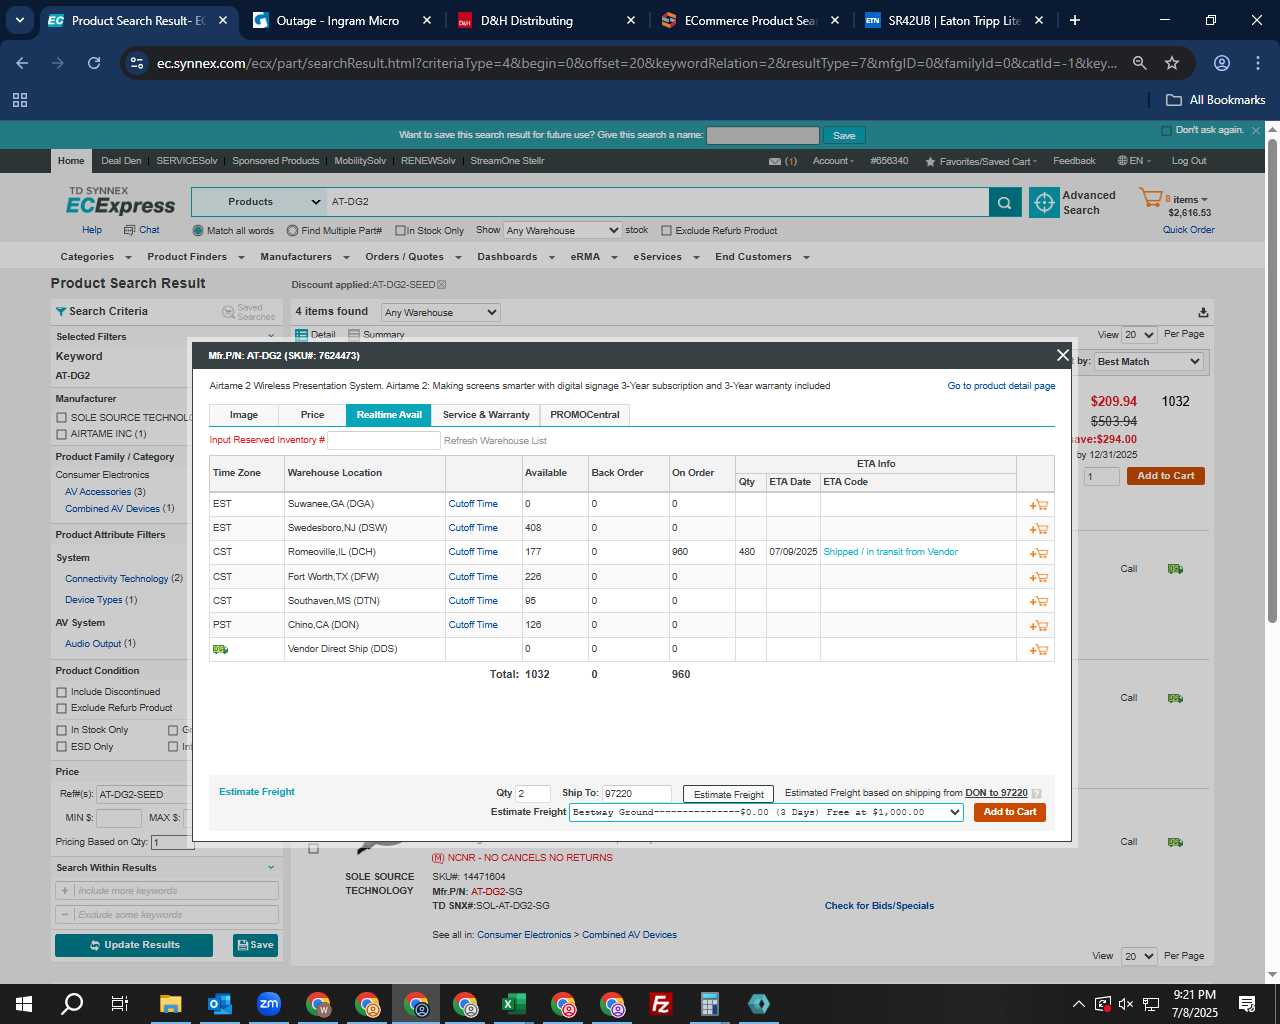Add Suwanee, GA warehouse row to cart

point(1038,505)
